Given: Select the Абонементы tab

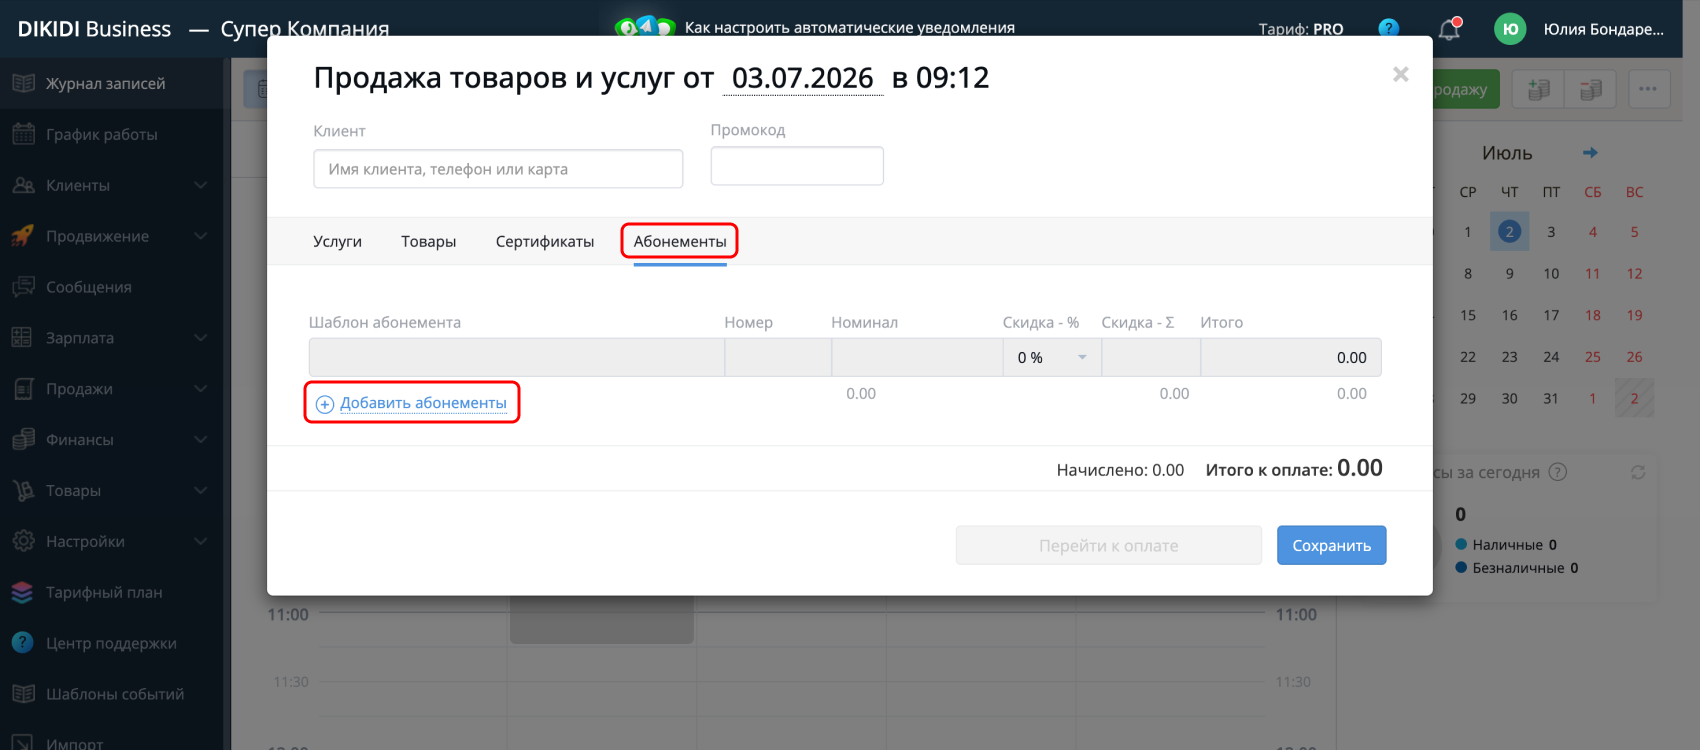Looking at the screenshot, I should (680, 241).
